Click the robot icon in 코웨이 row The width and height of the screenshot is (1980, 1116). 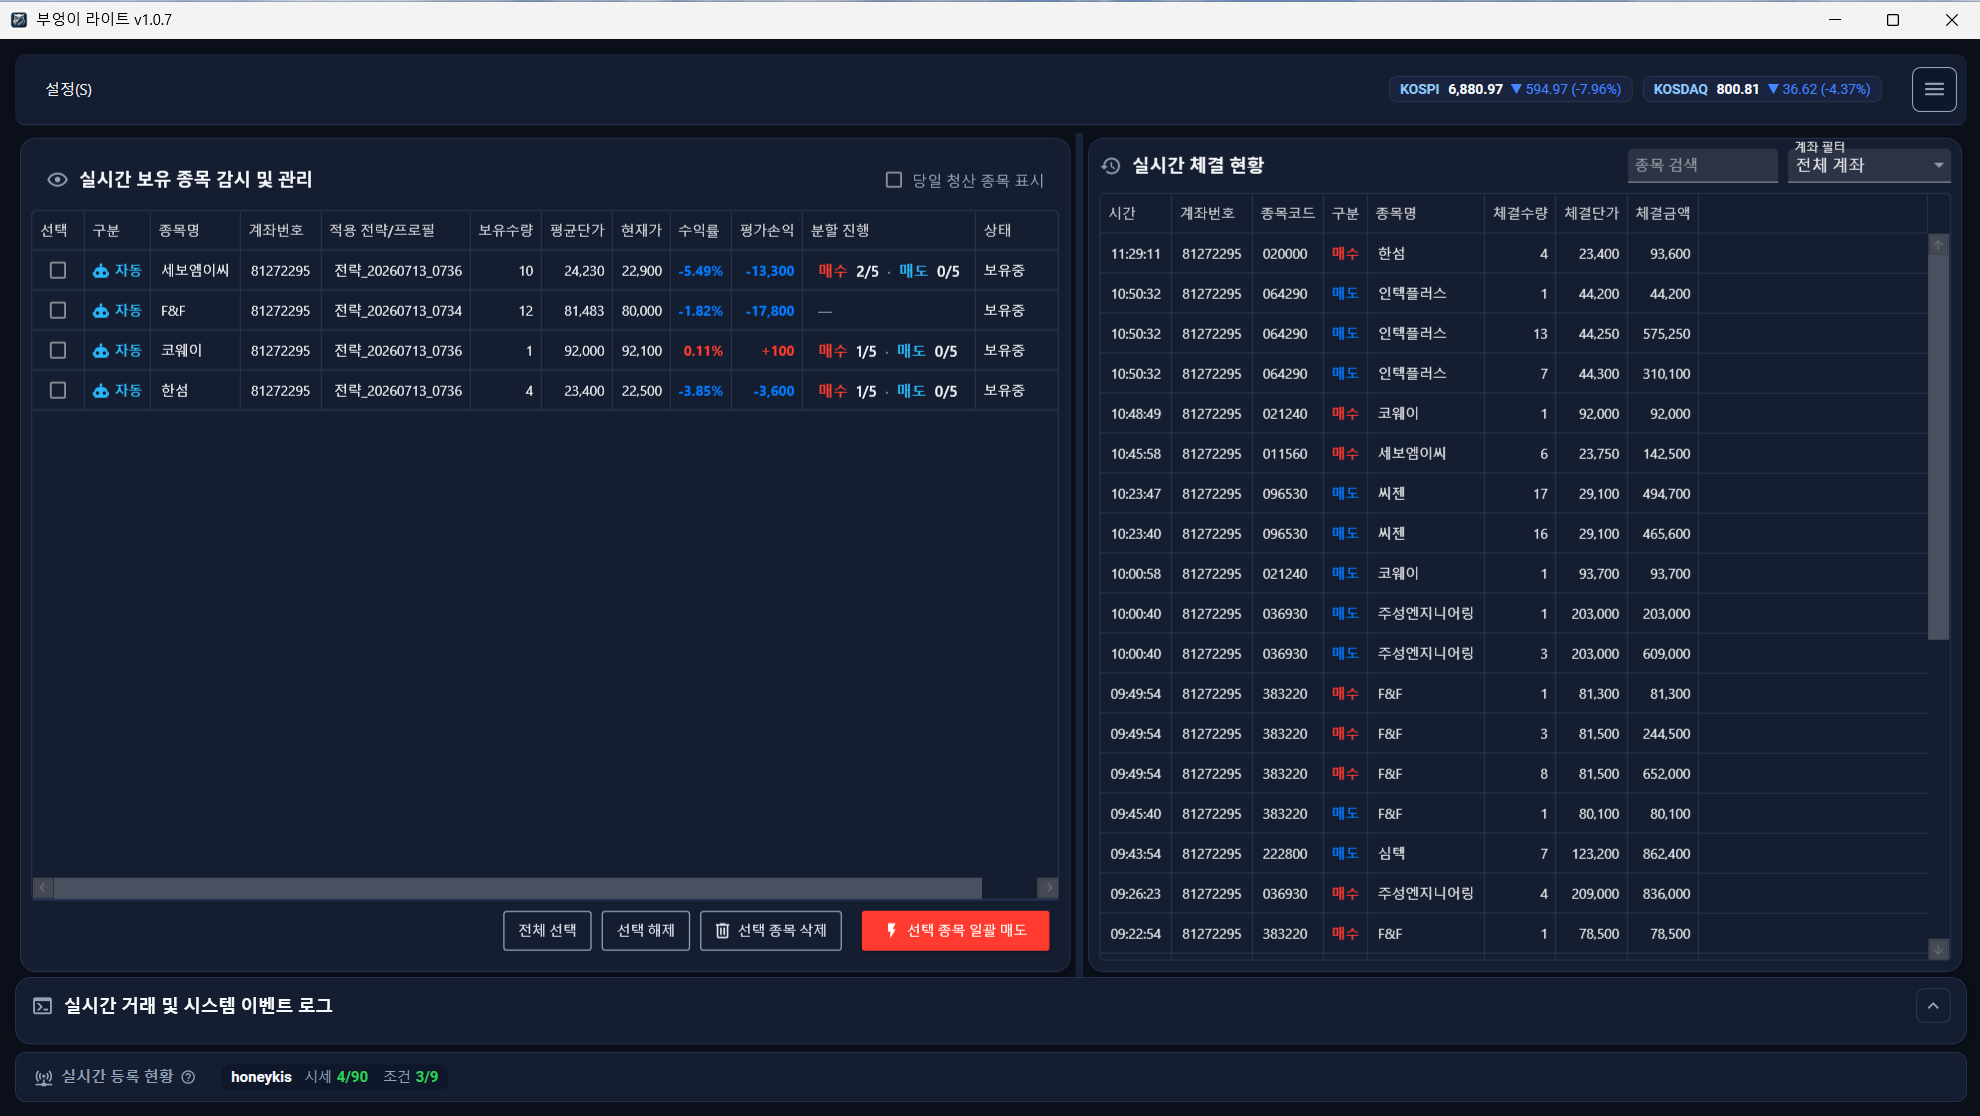101,351
